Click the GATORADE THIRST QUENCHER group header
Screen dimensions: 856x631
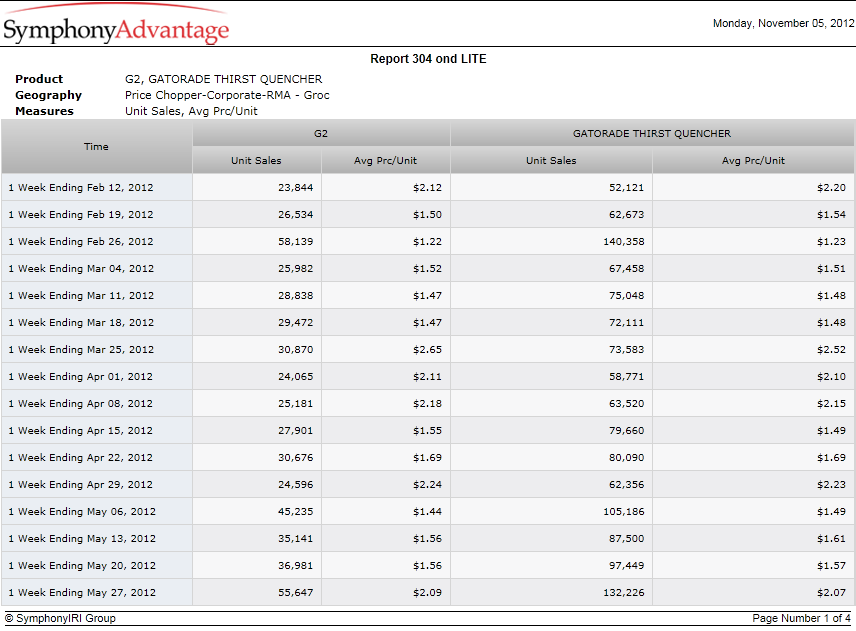pyautogui.click(x=652, y=134)
